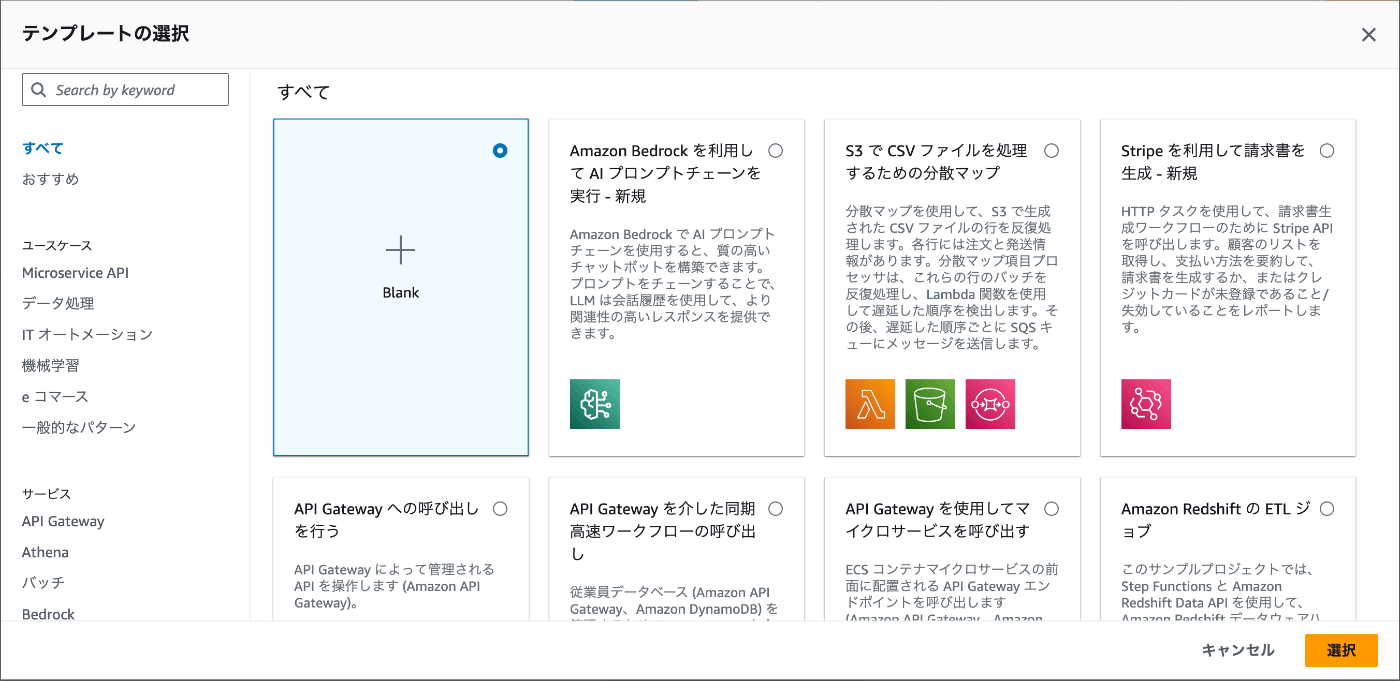Click the サービス section heading

(x=47, y=494)
